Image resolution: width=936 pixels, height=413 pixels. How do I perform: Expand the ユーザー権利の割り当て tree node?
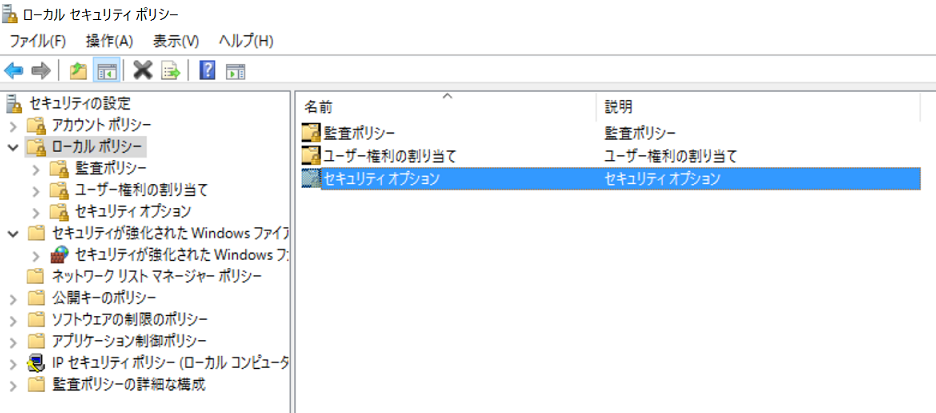(36, 190)
